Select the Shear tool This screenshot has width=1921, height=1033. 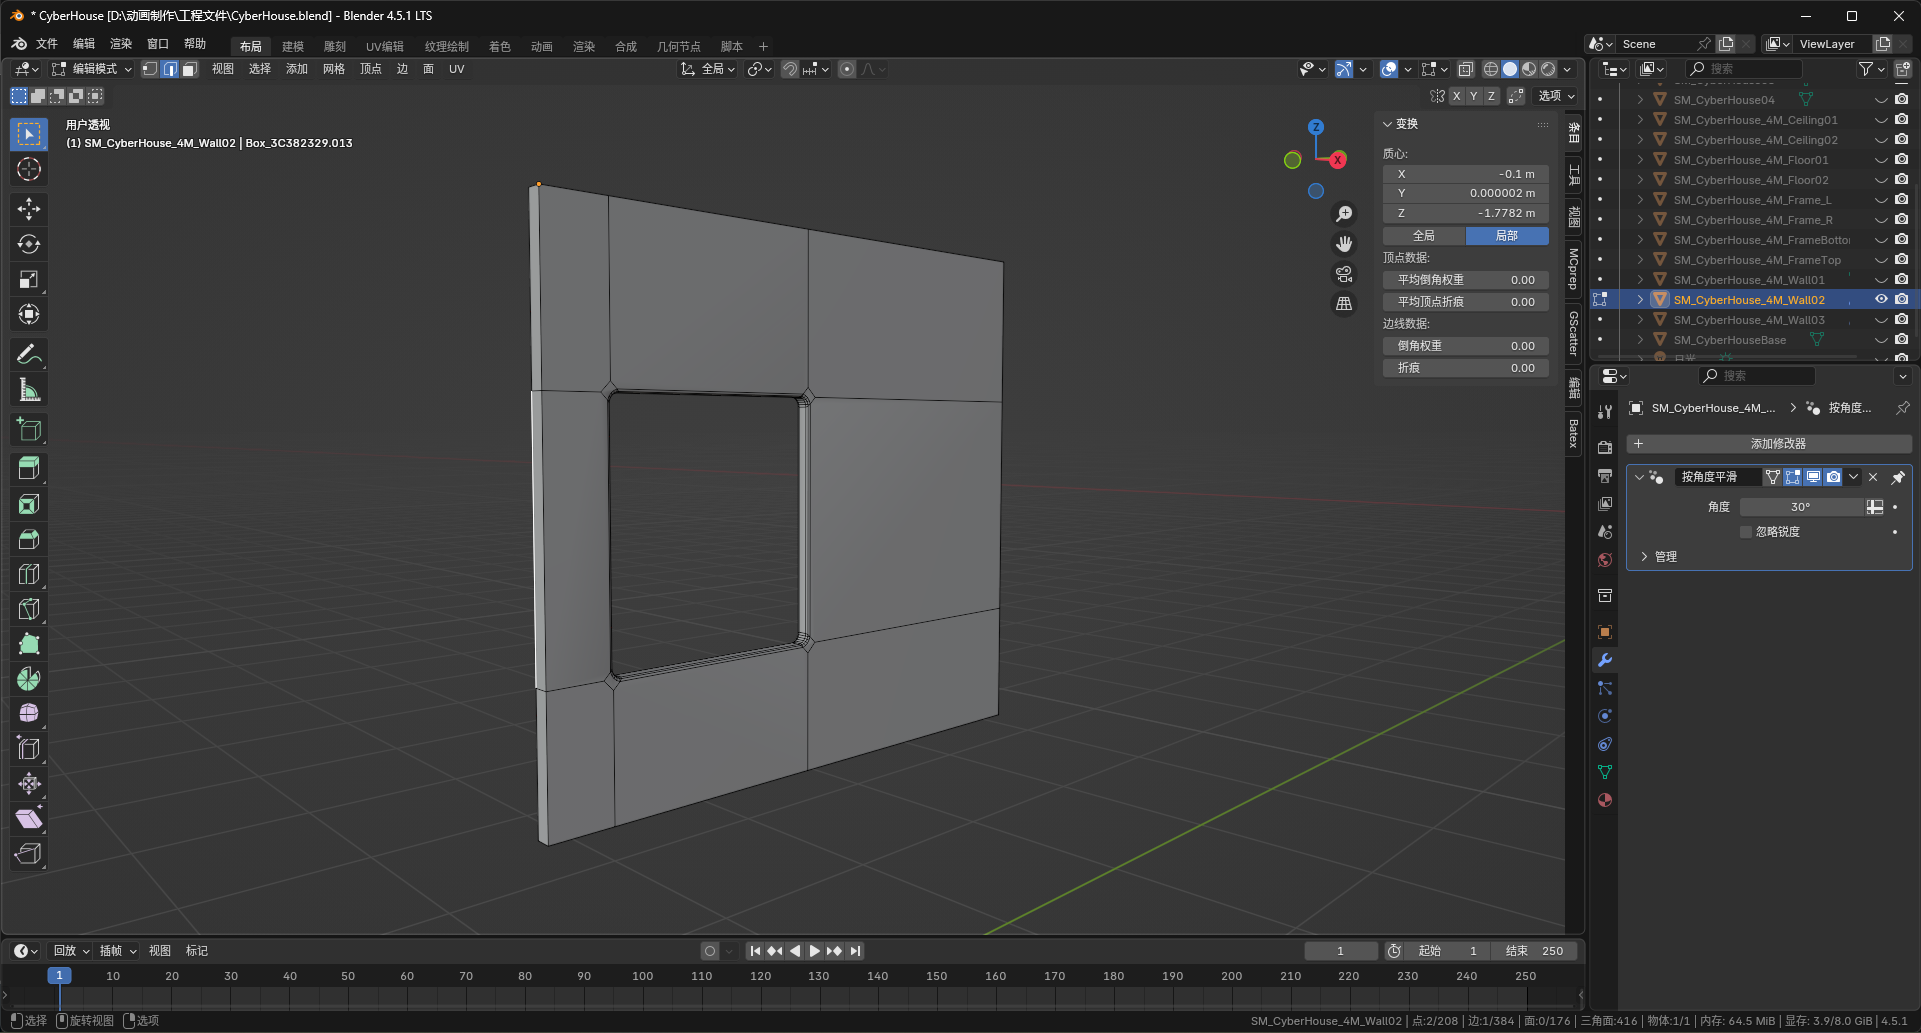click(29, 819)
